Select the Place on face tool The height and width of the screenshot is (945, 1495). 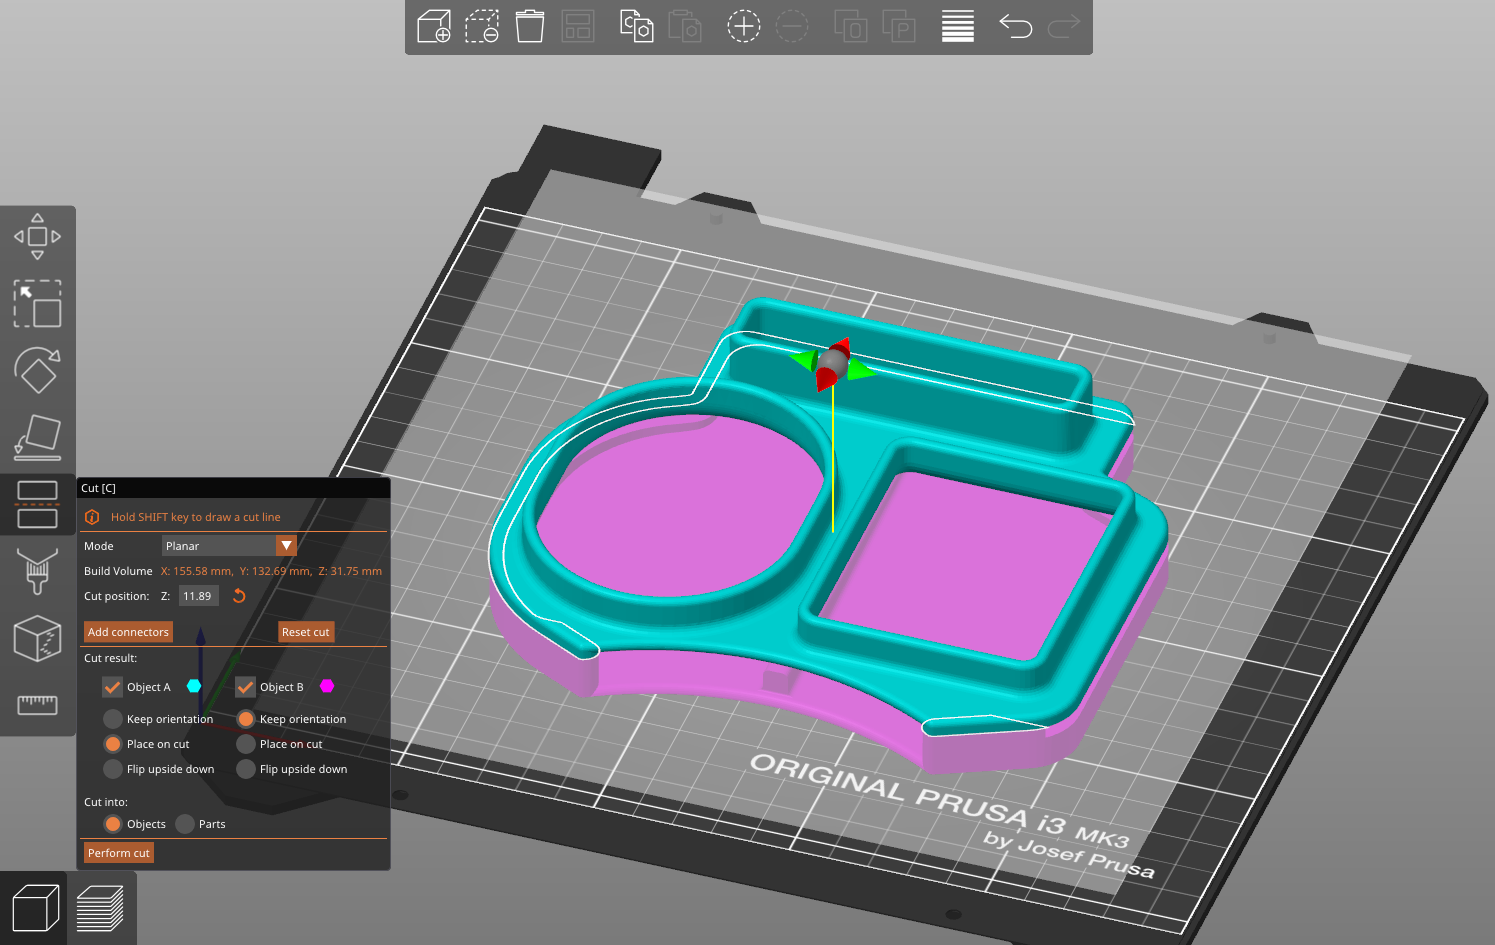pos(37,438)
